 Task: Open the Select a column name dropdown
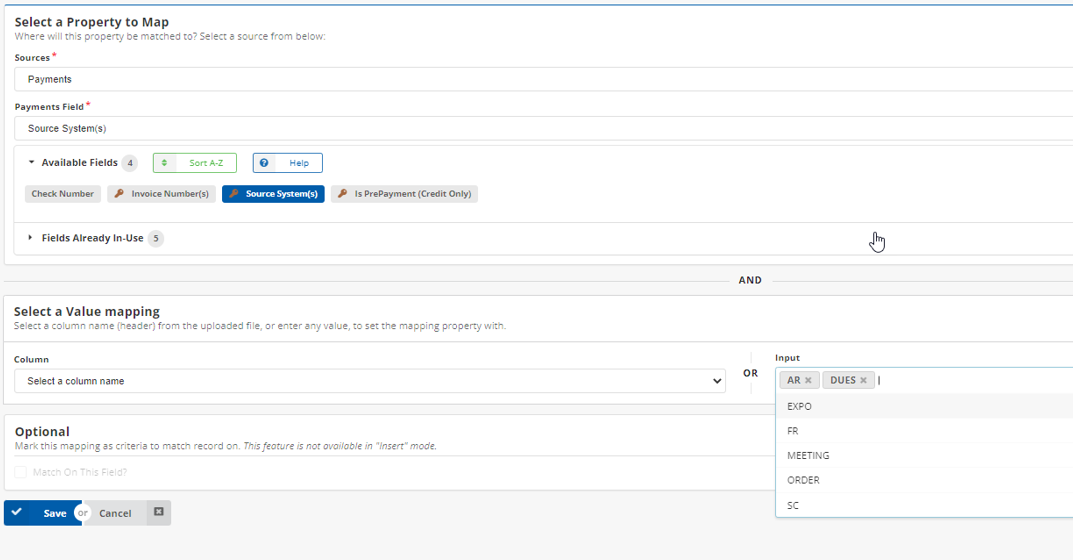(369, 381)
